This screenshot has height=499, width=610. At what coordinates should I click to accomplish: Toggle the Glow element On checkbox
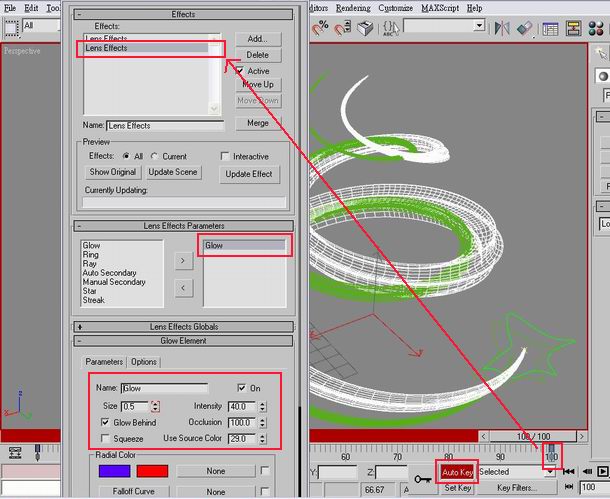point(242,388)
